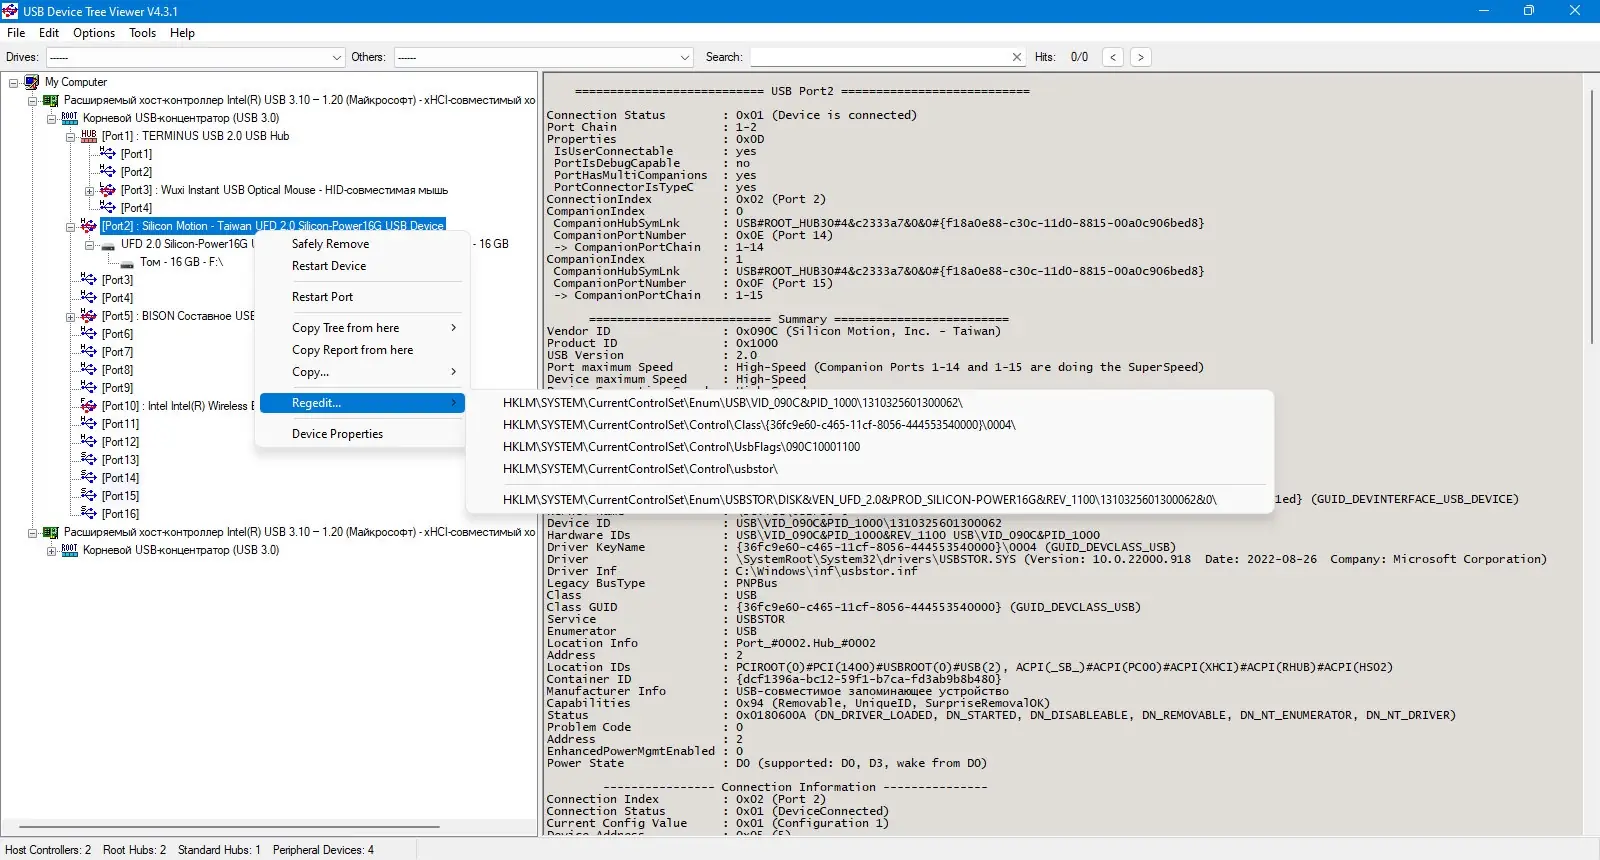Image resolution: width=1600 pixels, height=860 pixels.
Task: Open the Copy... submenu
Action: 362,372
